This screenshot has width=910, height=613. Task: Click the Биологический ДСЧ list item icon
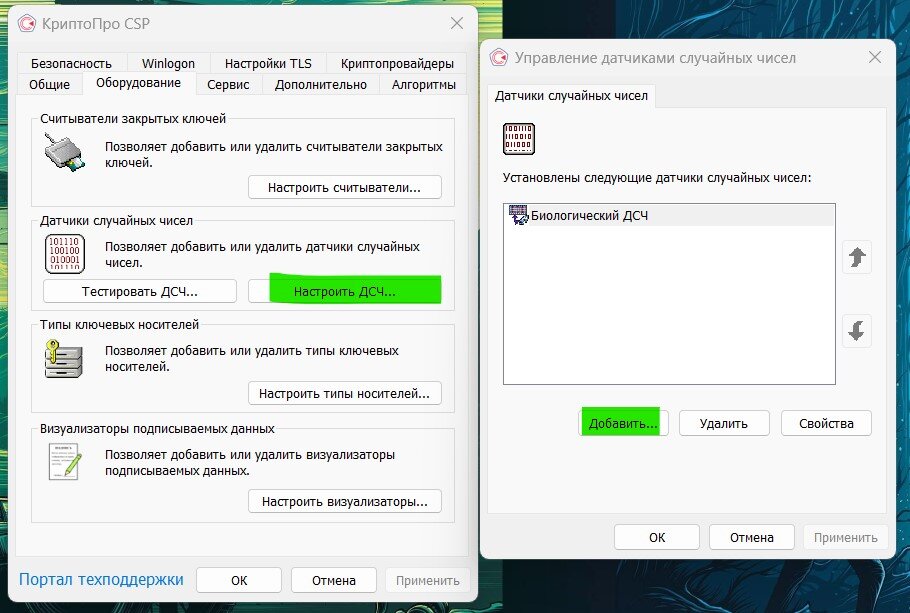click(x=518, y=215)
